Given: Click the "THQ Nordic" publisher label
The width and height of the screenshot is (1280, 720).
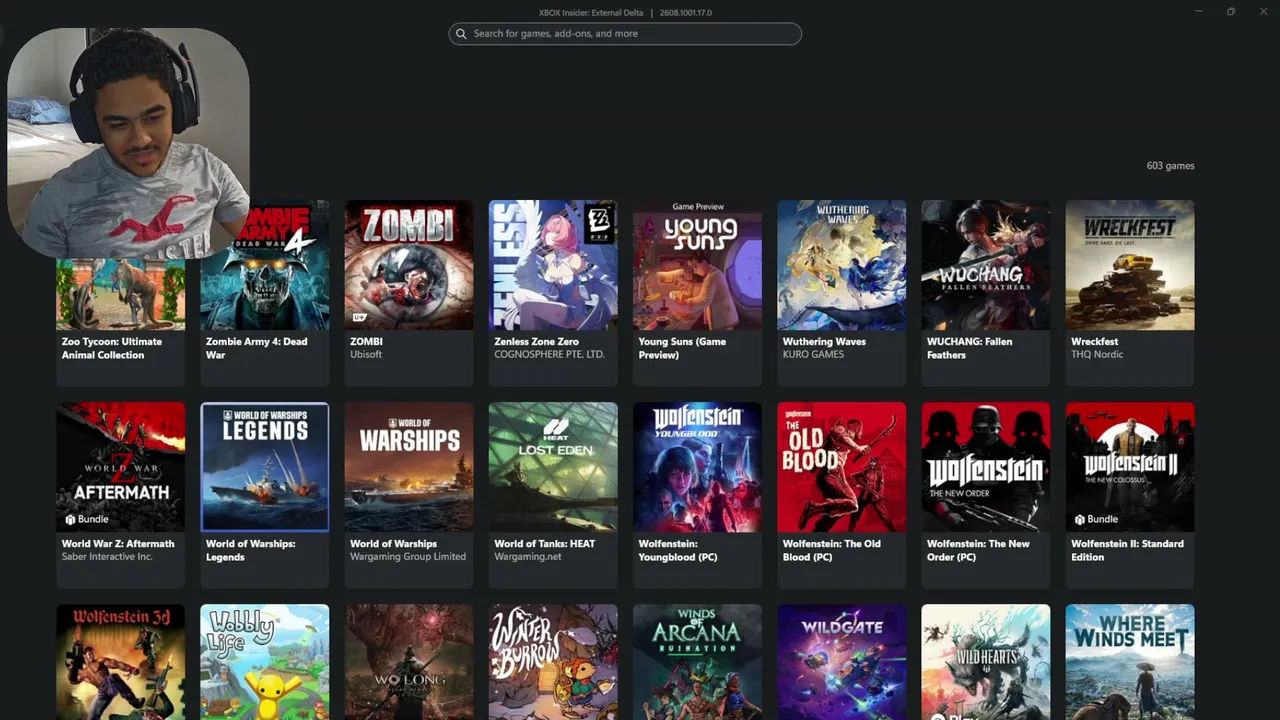Looking at the screenshot, I should [x=1097, y=355].
